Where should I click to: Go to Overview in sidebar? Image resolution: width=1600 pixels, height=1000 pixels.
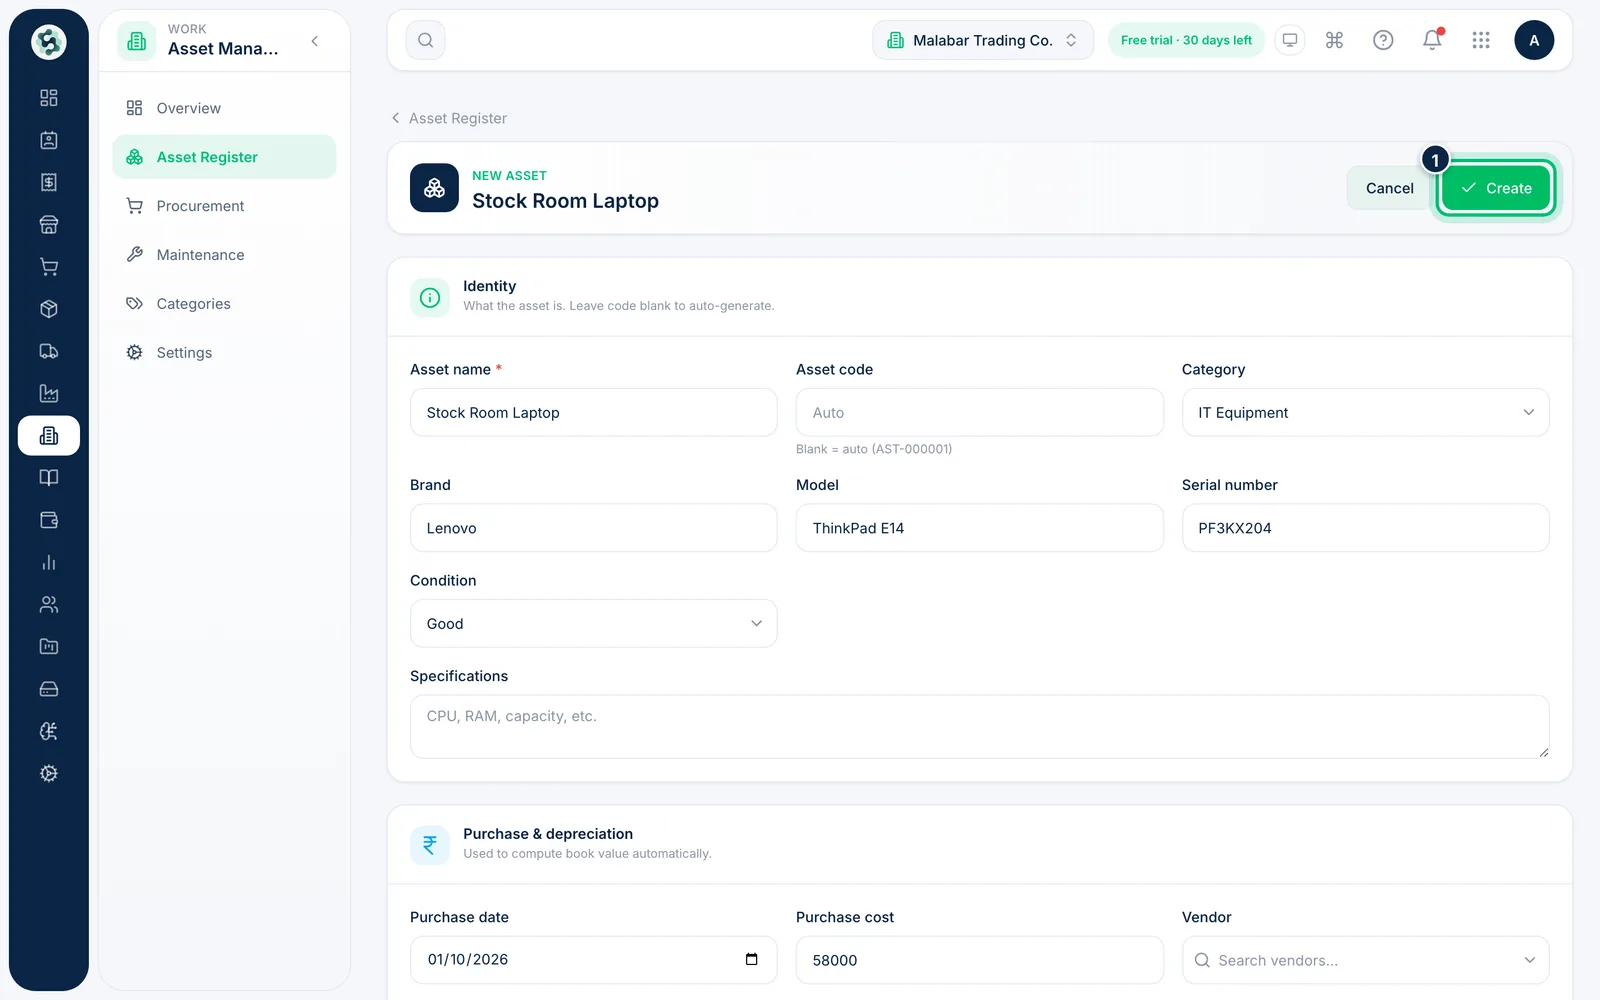point(224,108)
